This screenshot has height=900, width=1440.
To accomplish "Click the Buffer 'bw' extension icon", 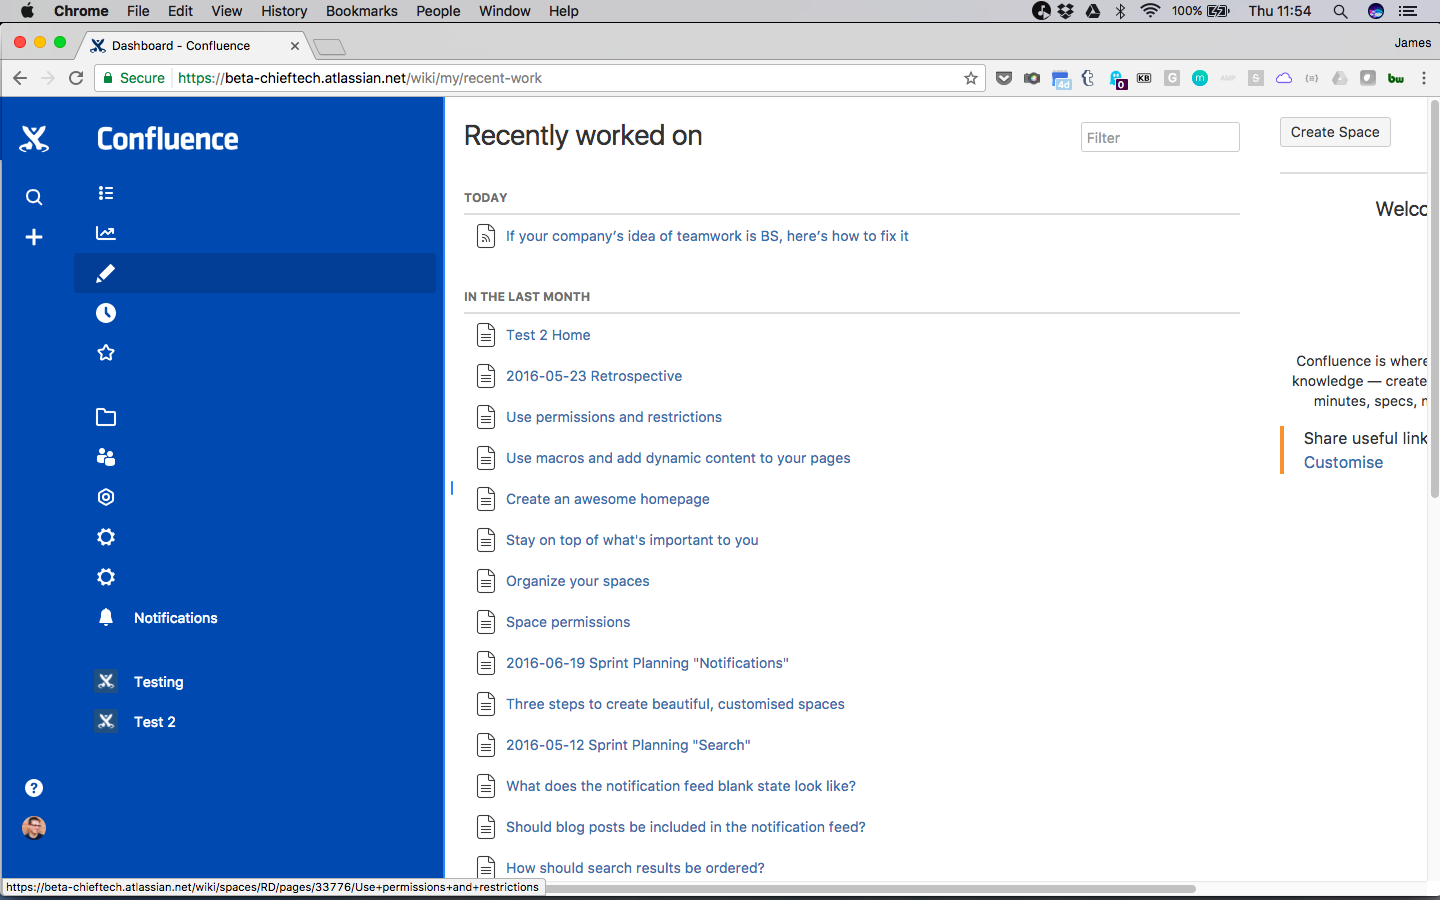I will point(1396,78).
